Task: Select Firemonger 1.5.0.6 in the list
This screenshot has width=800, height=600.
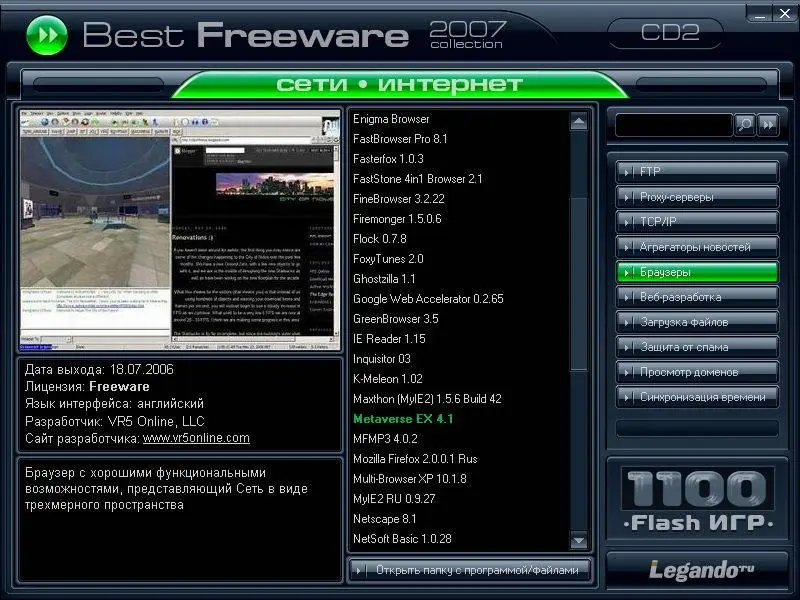Action: 397,219
